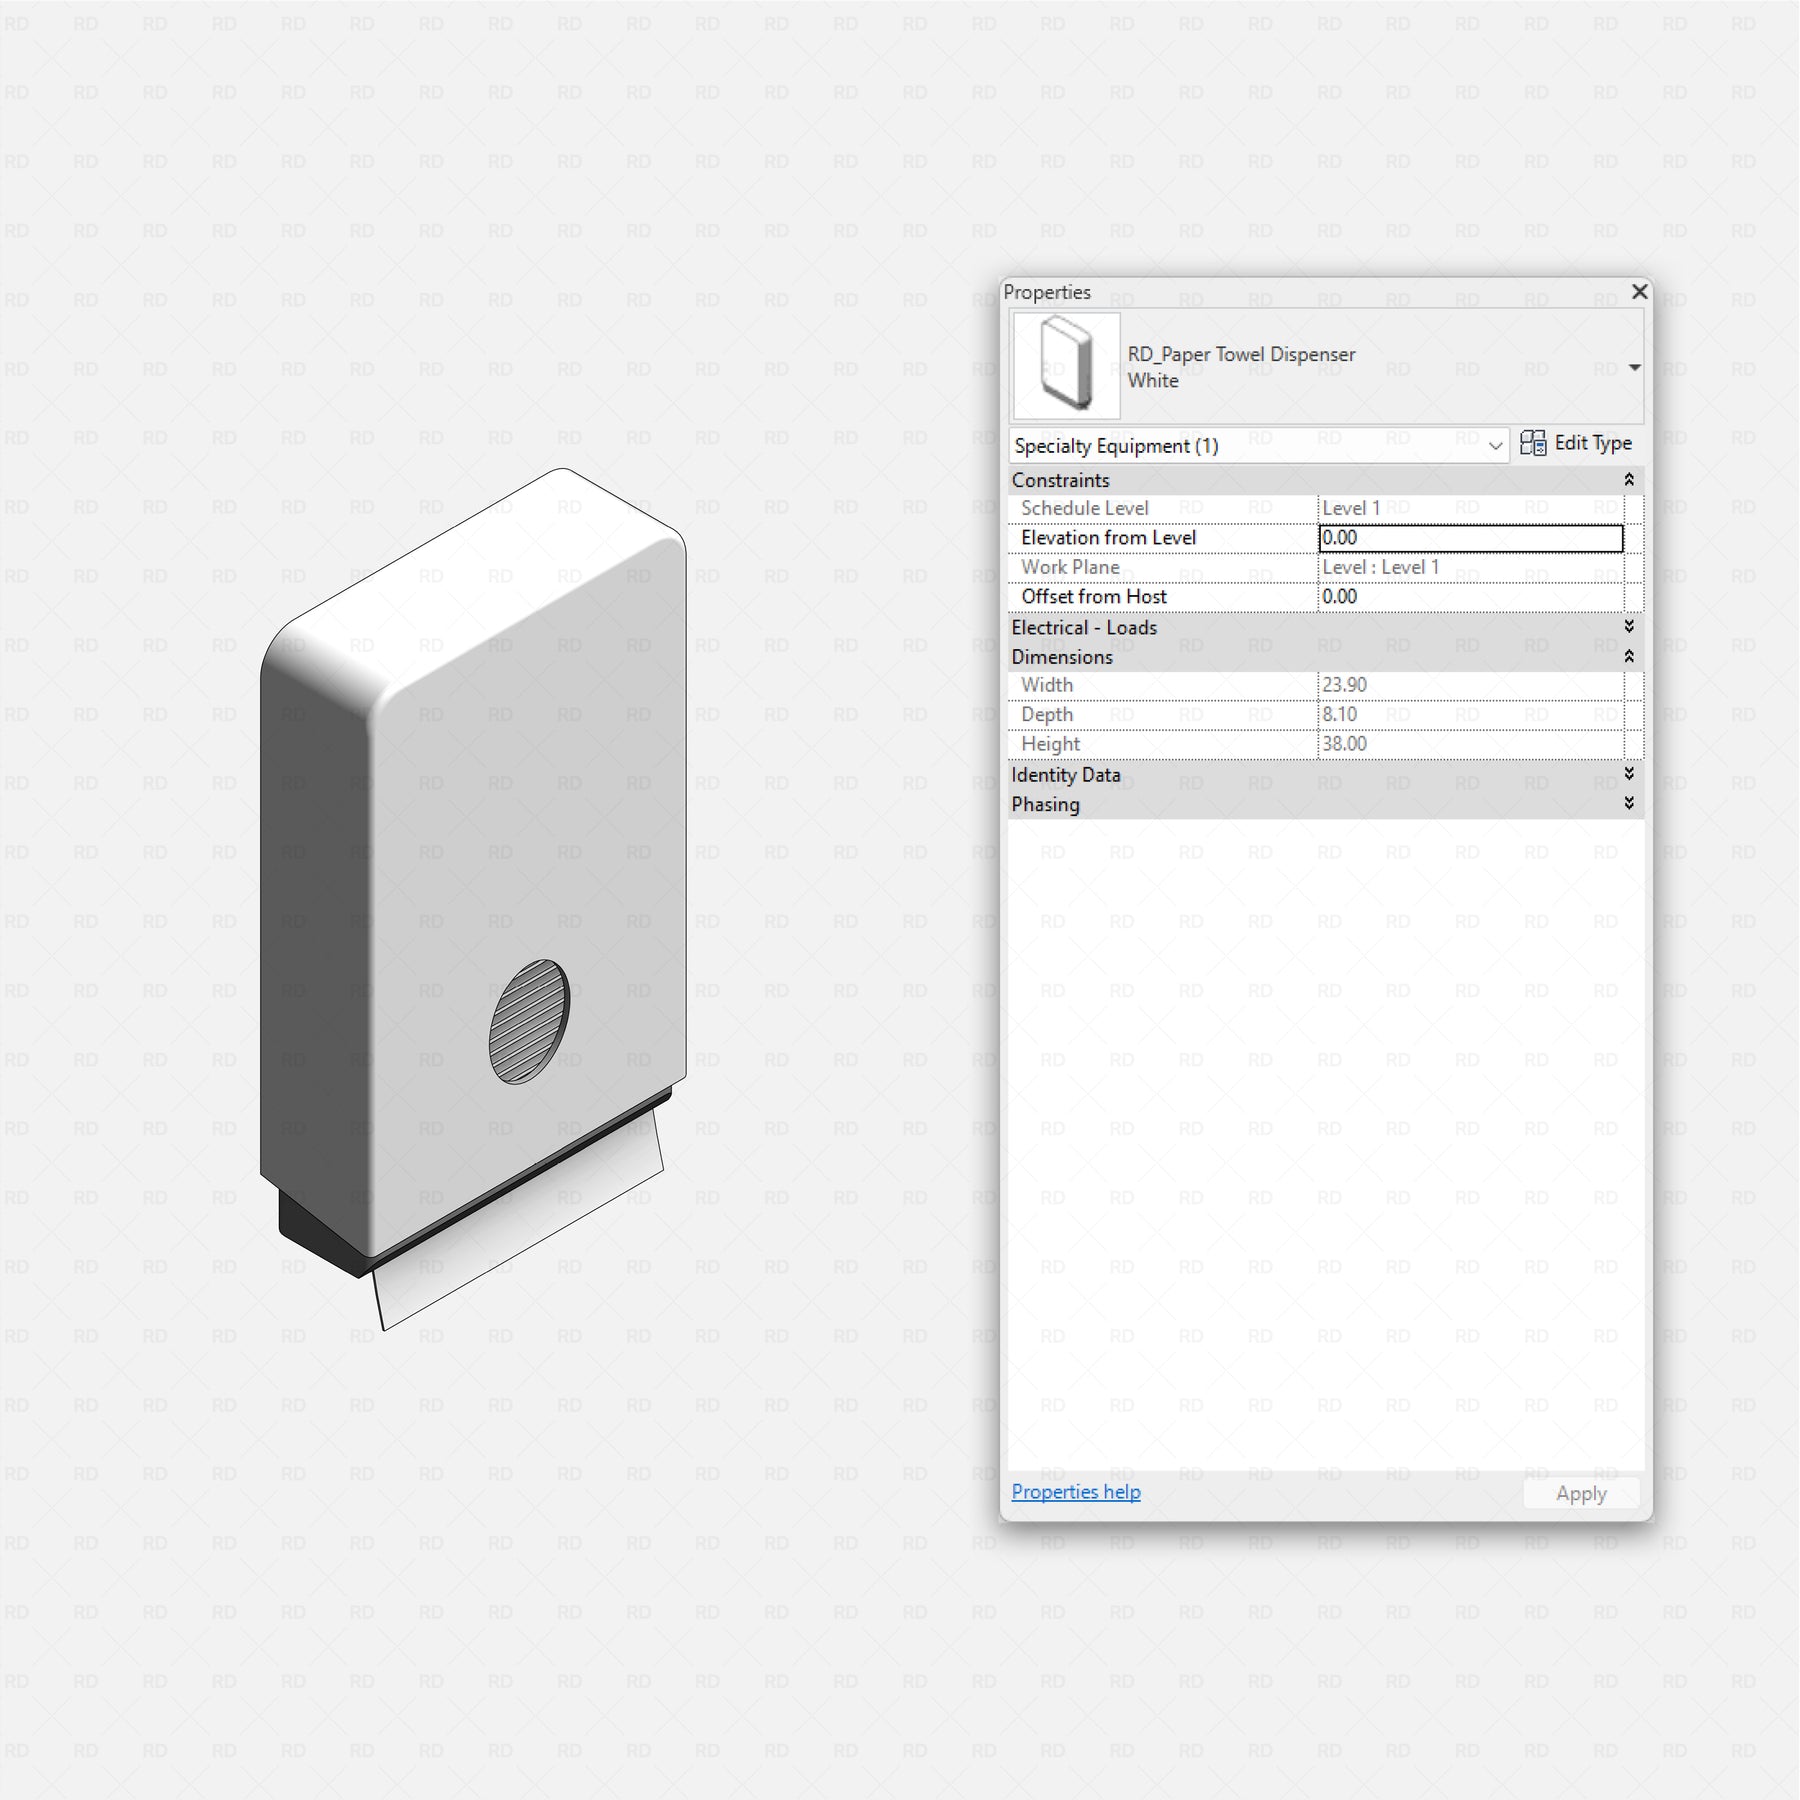Expand the Electrical - Loads section
1800x1800 pixels.
click(1629, 627)
